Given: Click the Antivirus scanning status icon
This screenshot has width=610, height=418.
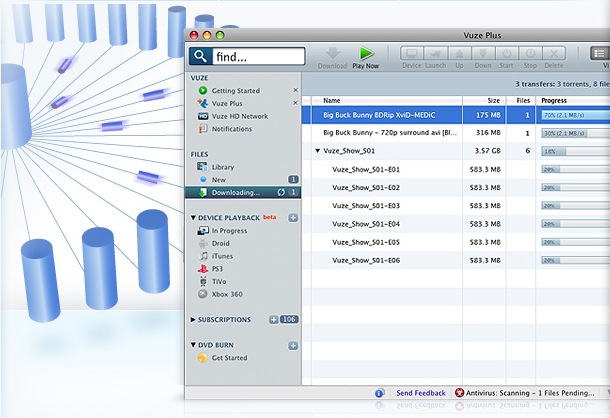Looking at the screenshot, I should pyautogui.click(x=459, y=394).
